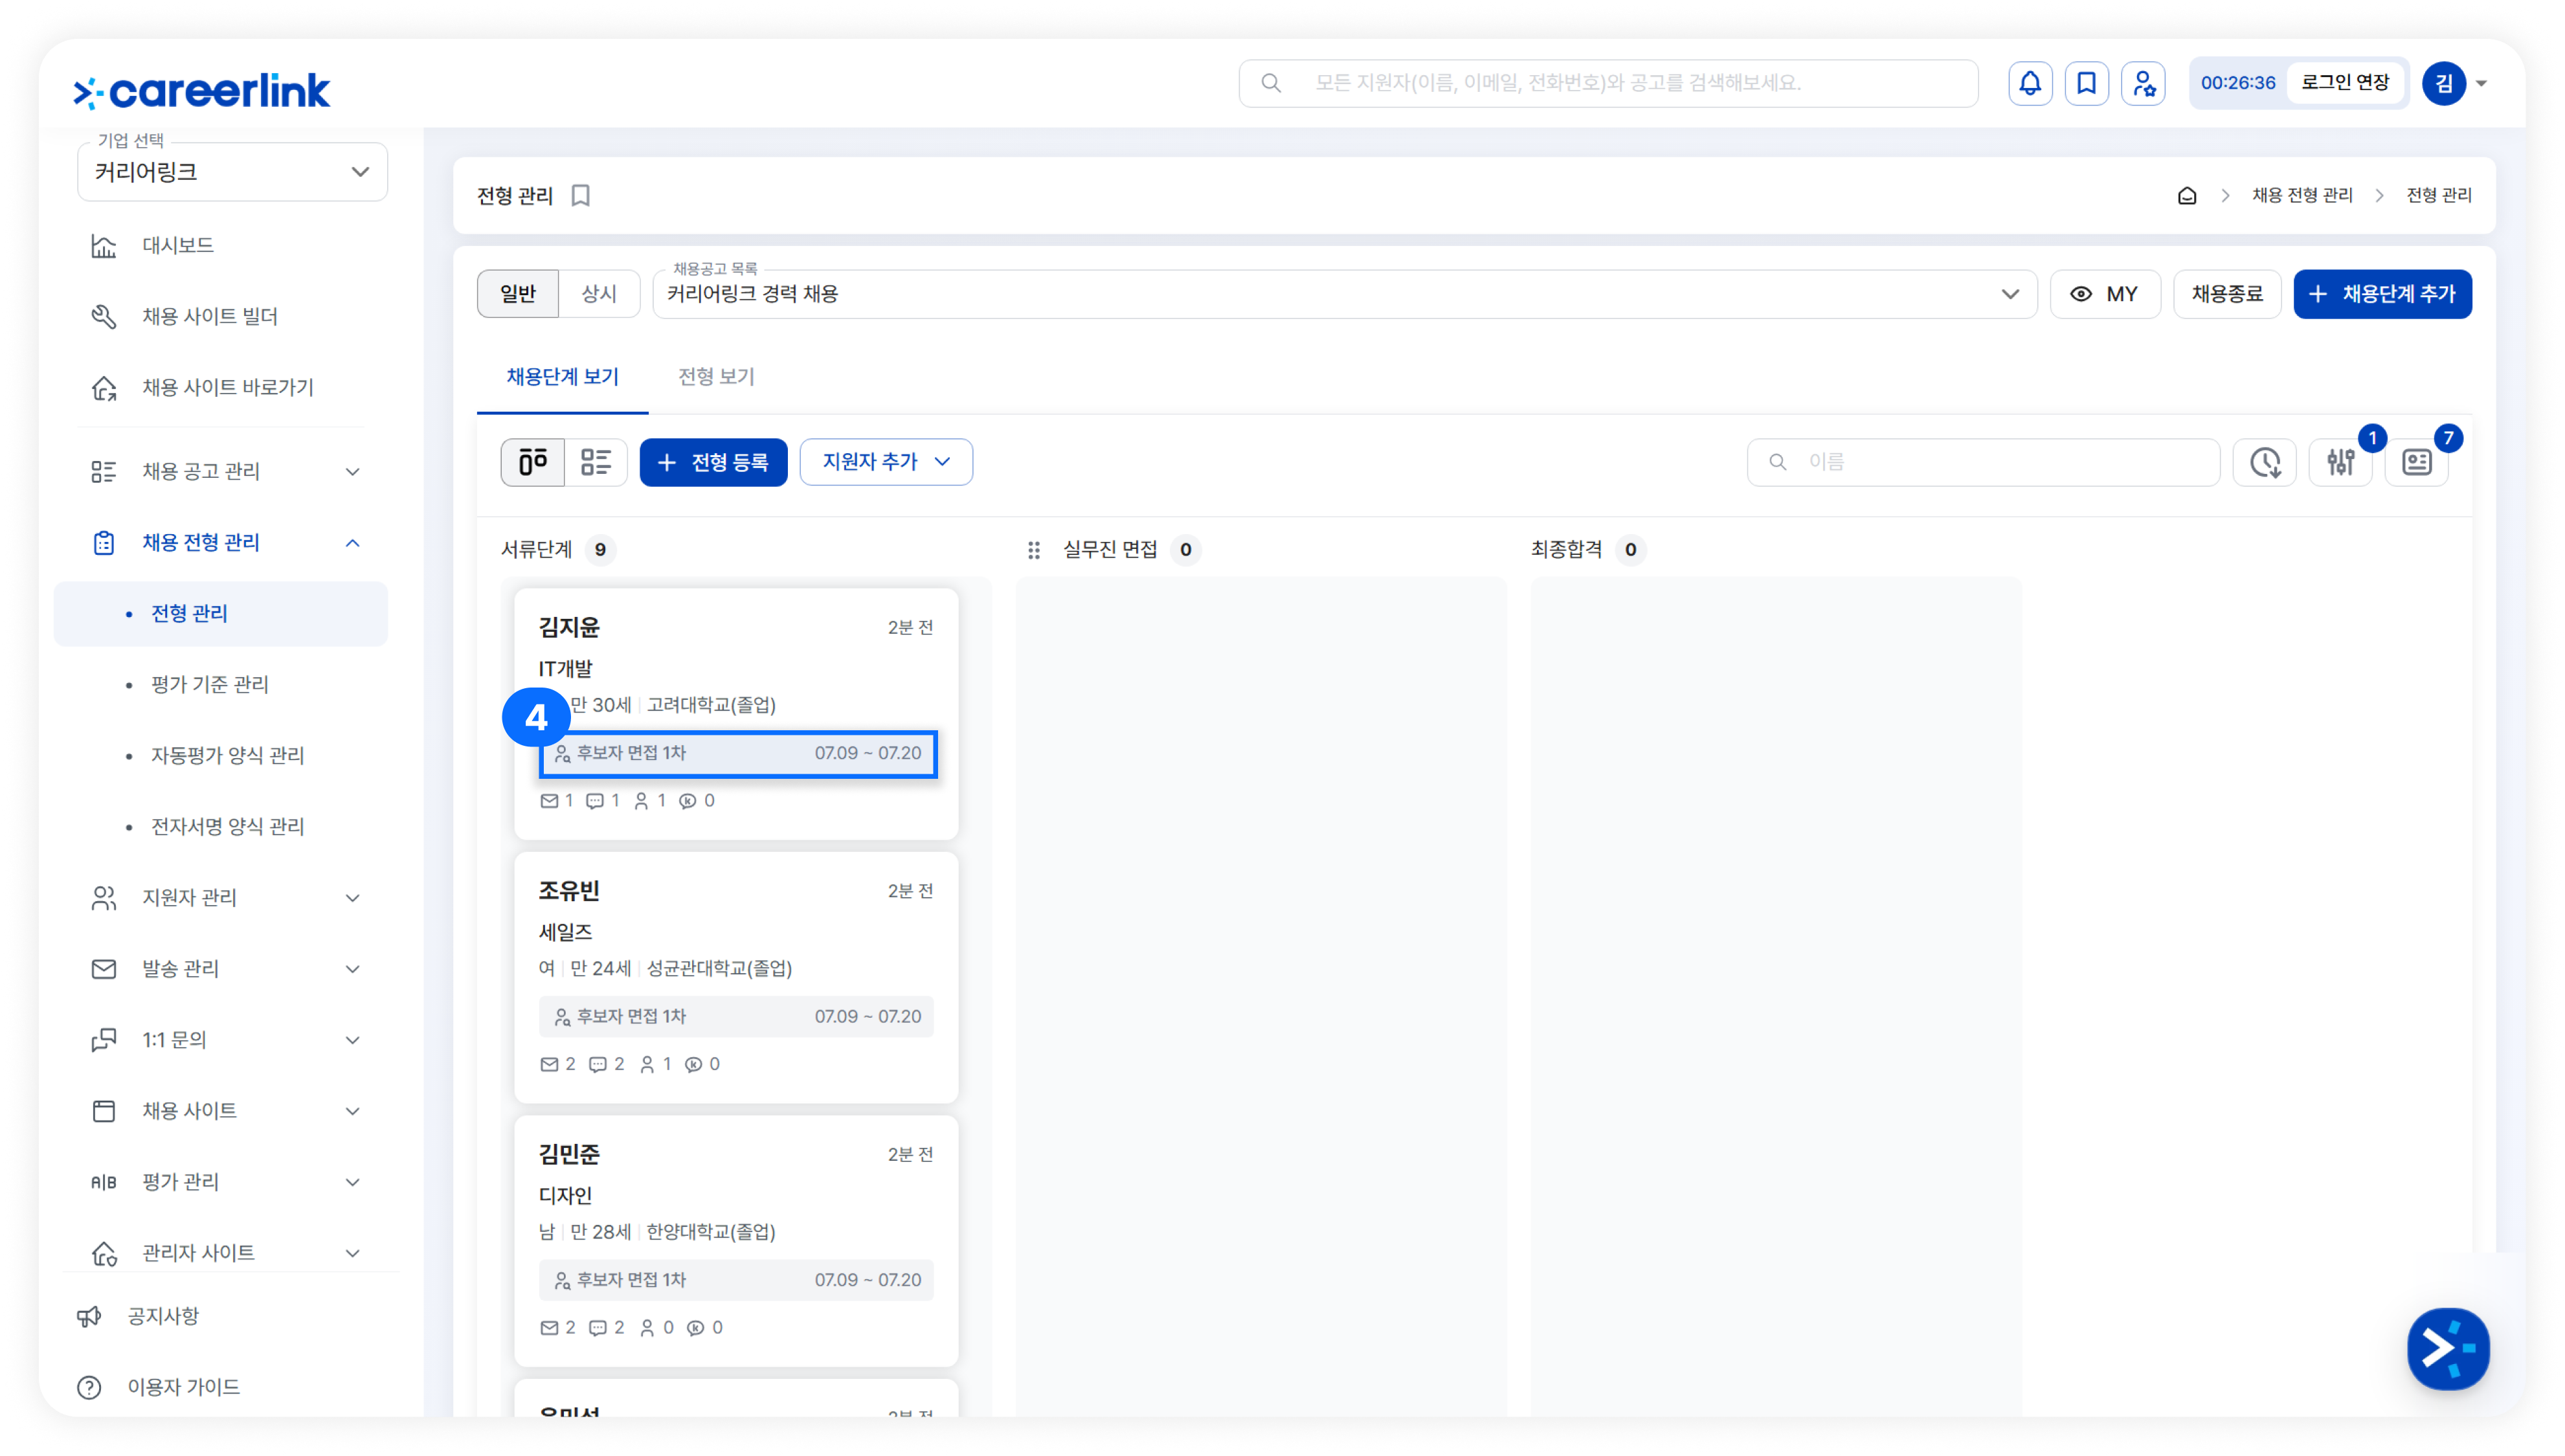Collapse 채용 전형 관리 menu
The width and height of the screenshot is (2565, 1456).
point(222,543)
